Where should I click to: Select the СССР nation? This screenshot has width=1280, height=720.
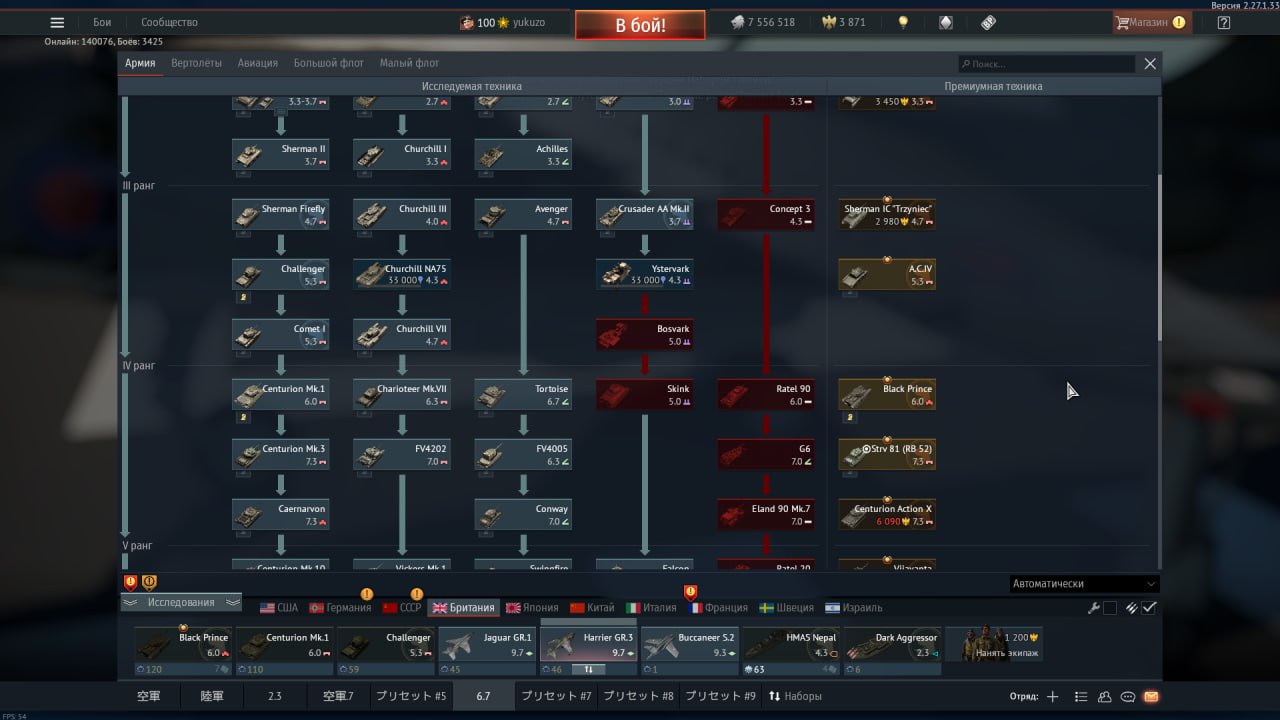tap(402, 607)
